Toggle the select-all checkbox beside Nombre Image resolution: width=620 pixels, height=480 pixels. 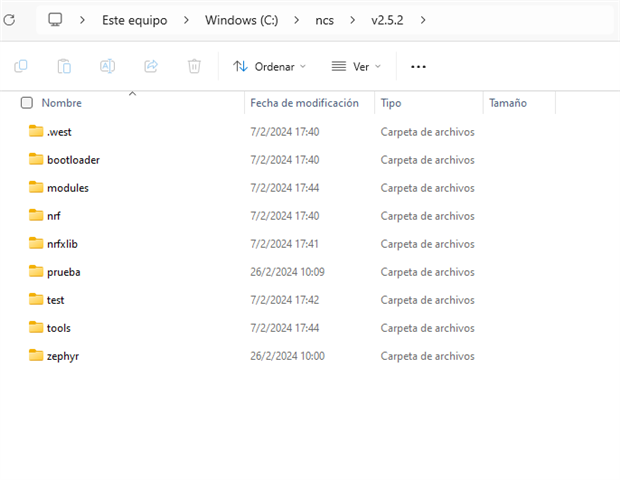pyautogui.click(x=26, y=103)
